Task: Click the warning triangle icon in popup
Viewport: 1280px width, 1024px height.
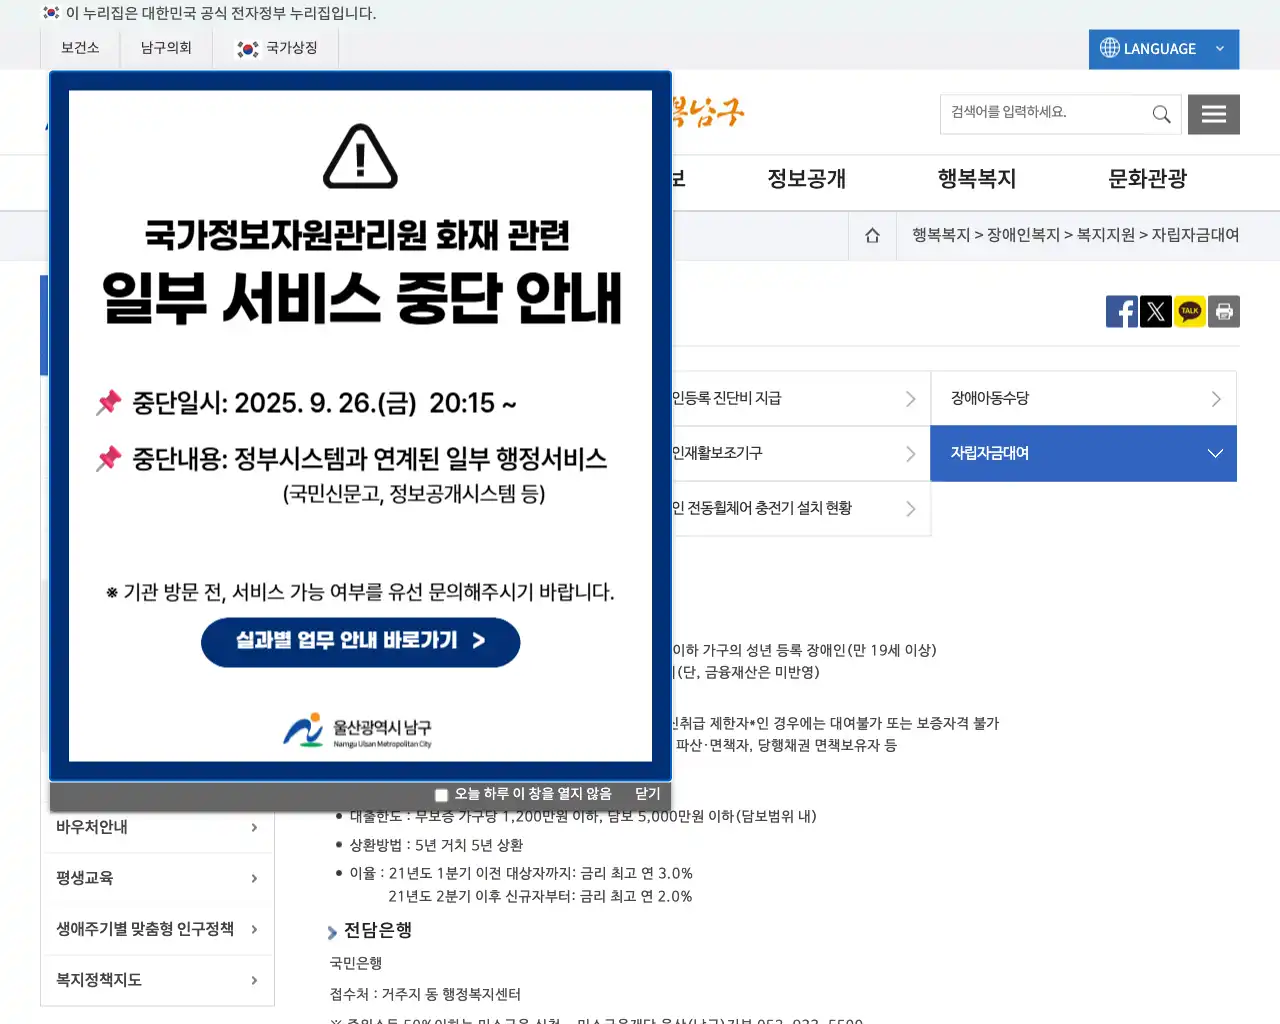Action: coord(361,157)
